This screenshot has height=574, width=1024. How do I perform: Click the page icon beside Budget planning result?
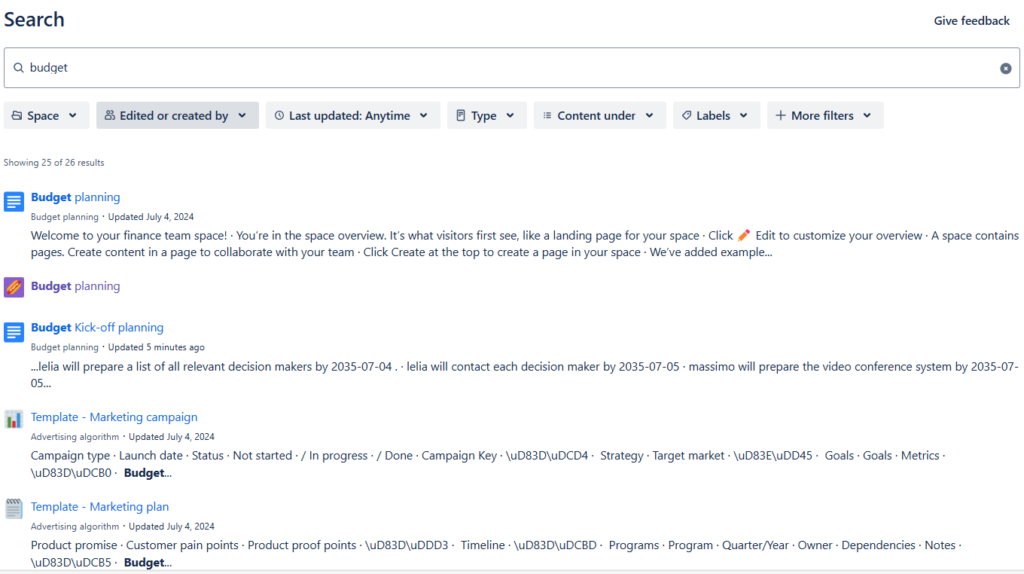pyautogui.click(x=14, y=202)
